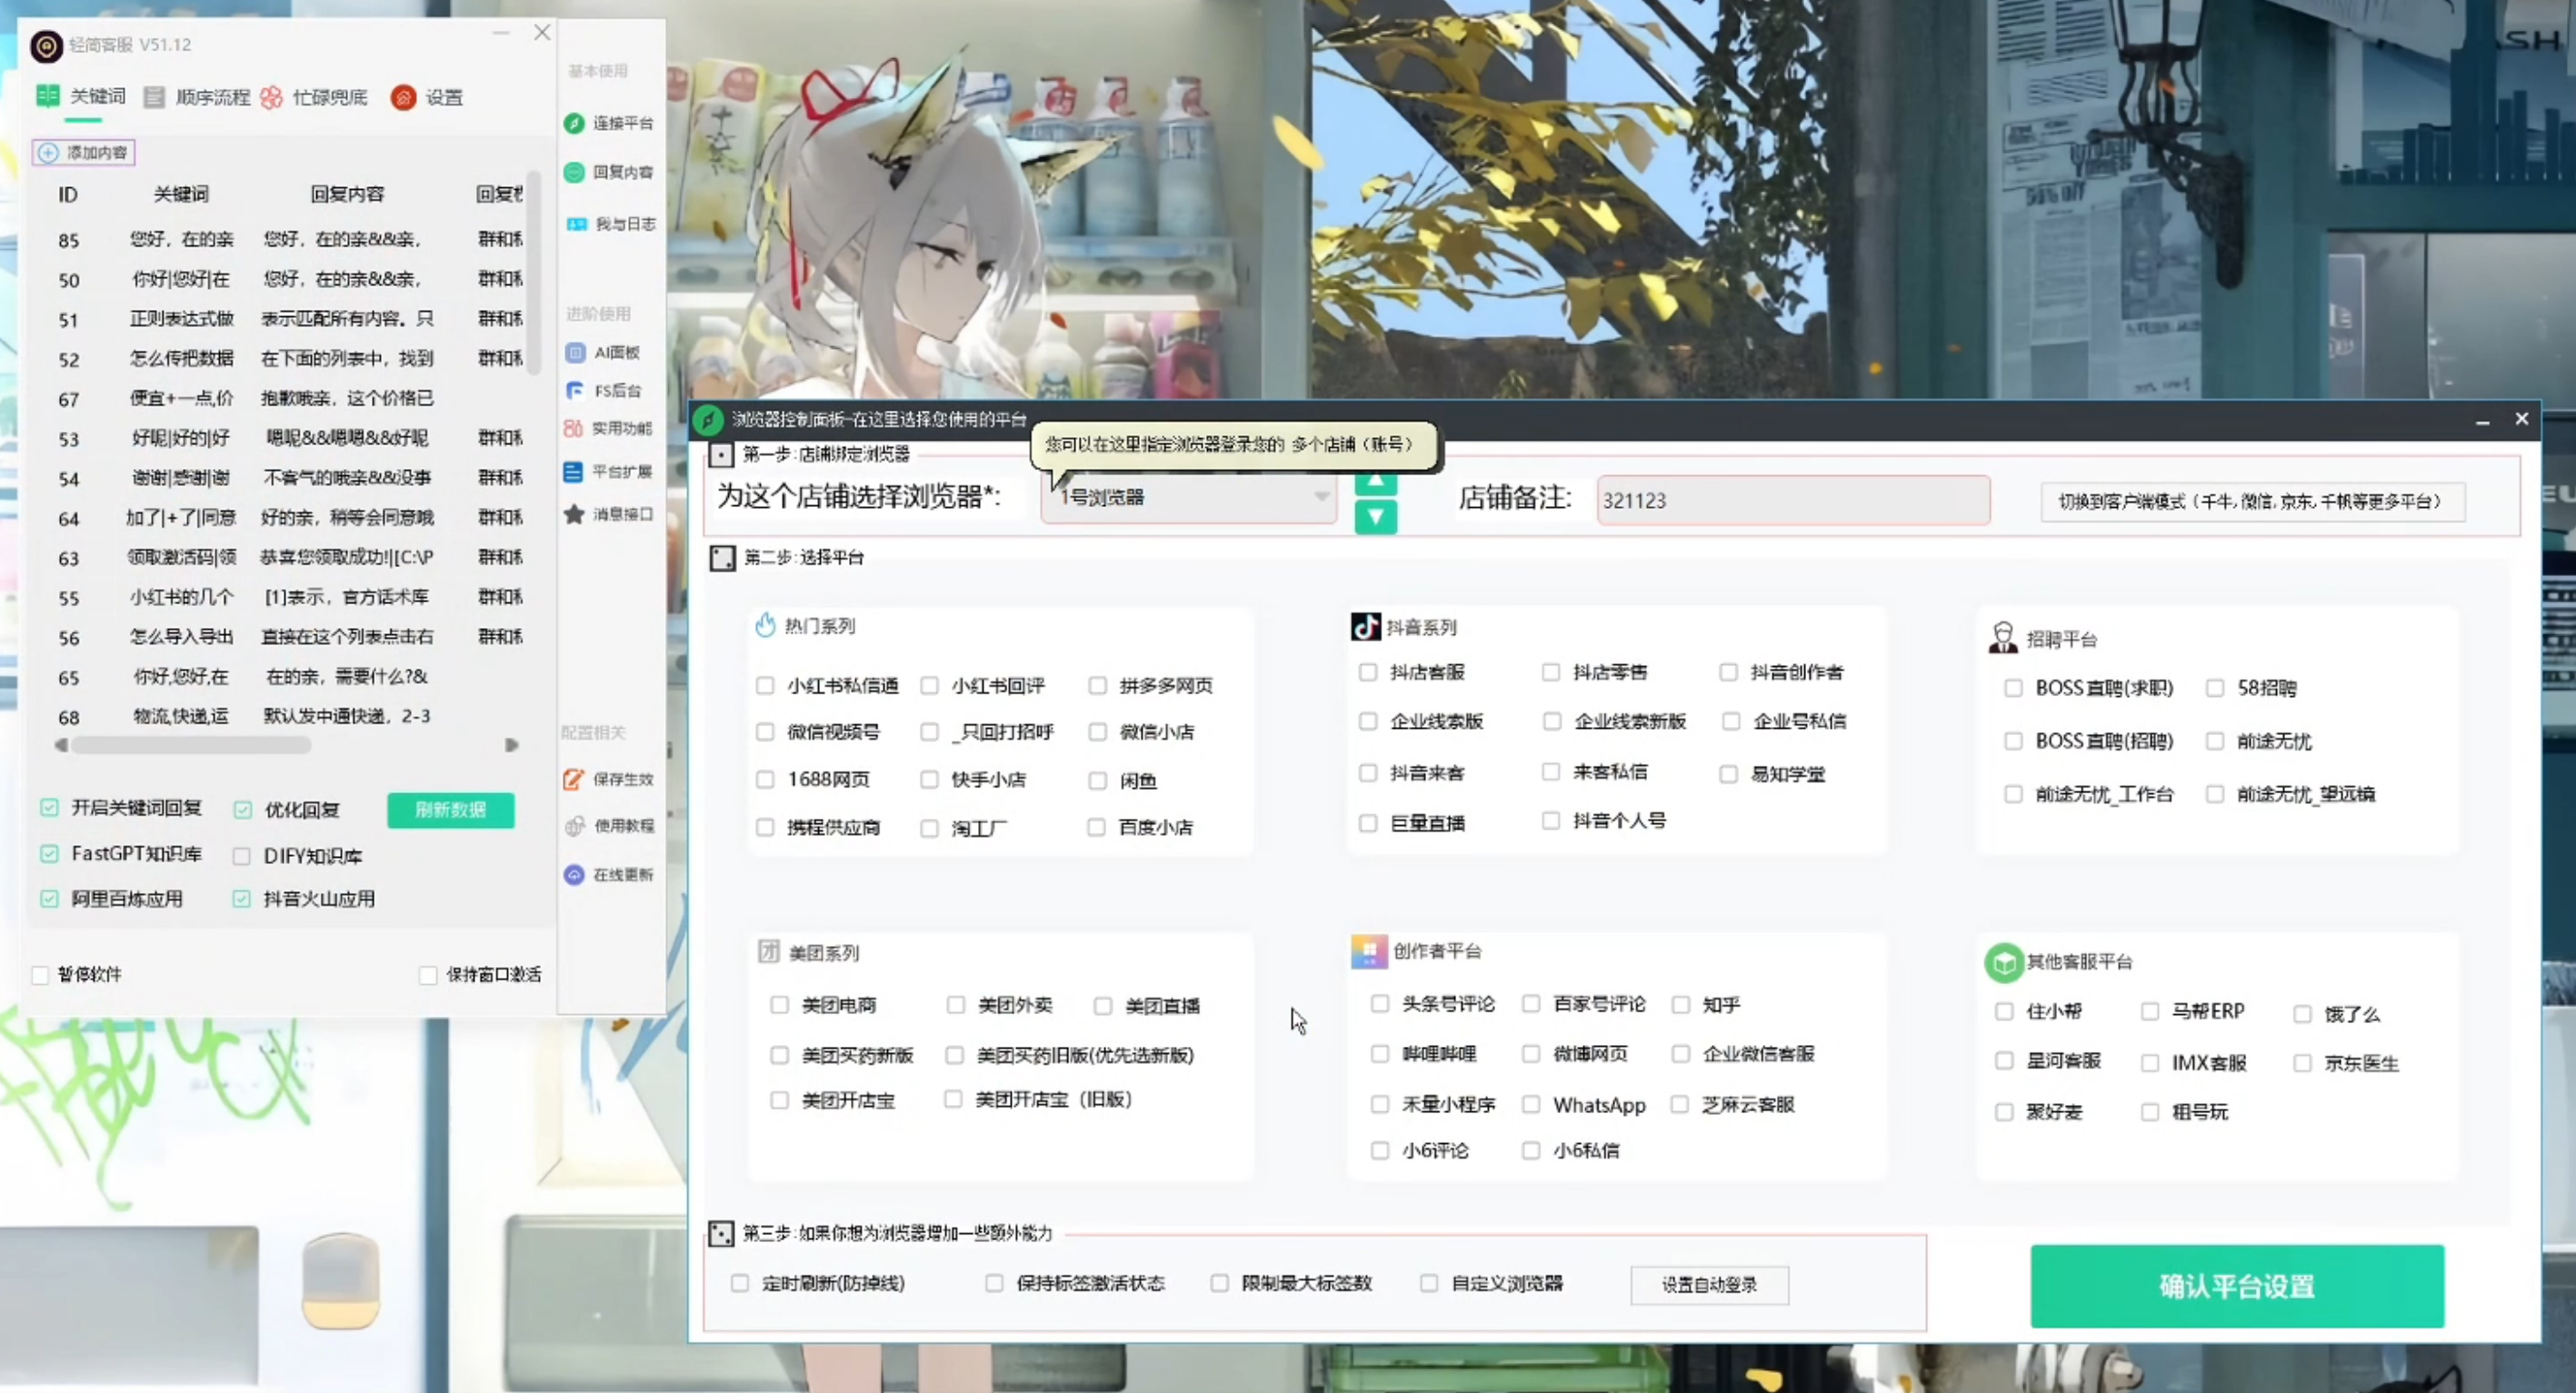
Task: Click the right arrow of the table scrollbar
Action: coord(512,745)
